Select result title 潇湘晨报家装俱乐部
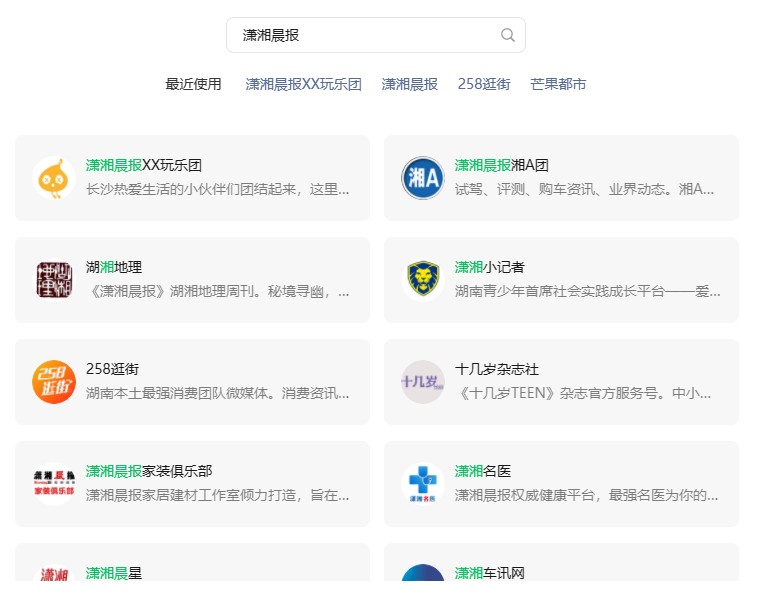The width and height of the screenshot is (772, 610). point(149,471)
